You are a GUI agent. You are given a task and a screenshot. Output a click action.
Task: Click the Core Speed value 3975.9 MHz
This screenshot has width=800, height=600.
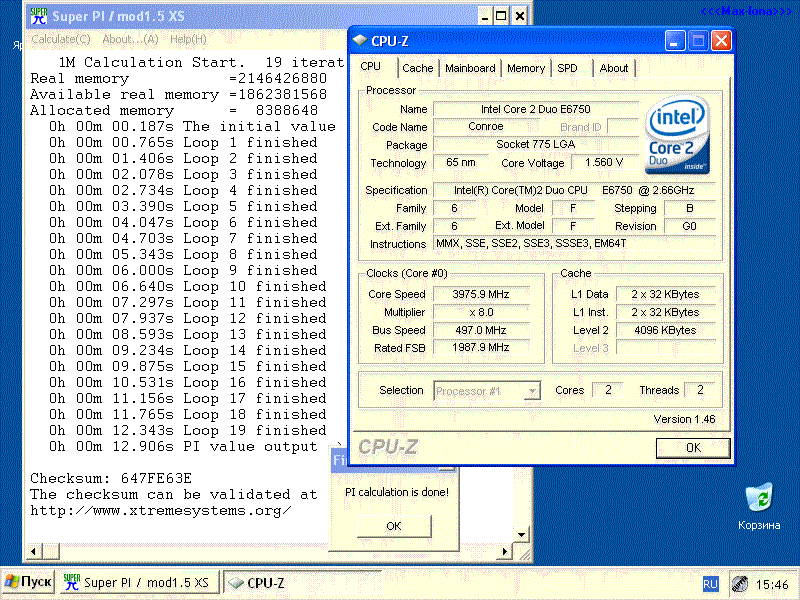[x=481, y=294]
